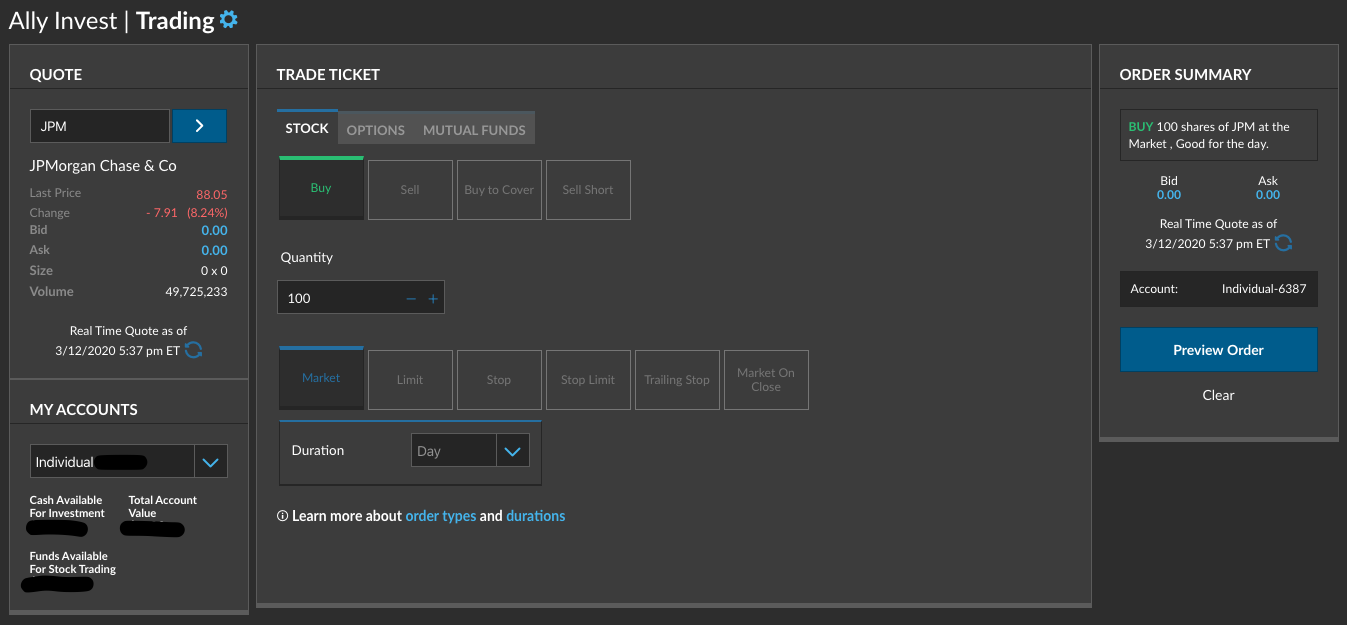Click the change value -7.91 (8.24%)
The width and height of the screenshot is (1347, 625).
point(186,213)
